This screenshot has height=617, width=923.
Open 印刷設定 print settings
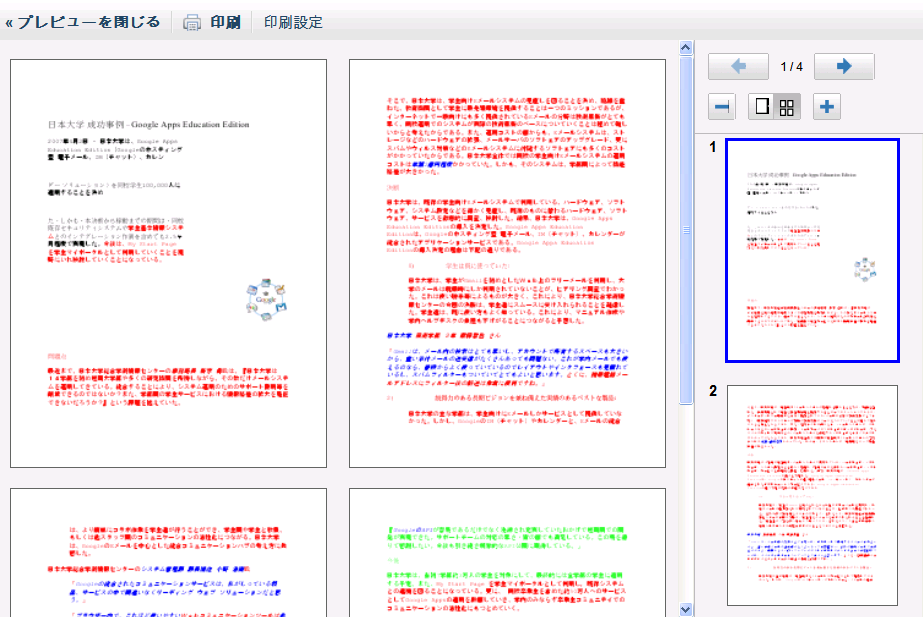293,22
